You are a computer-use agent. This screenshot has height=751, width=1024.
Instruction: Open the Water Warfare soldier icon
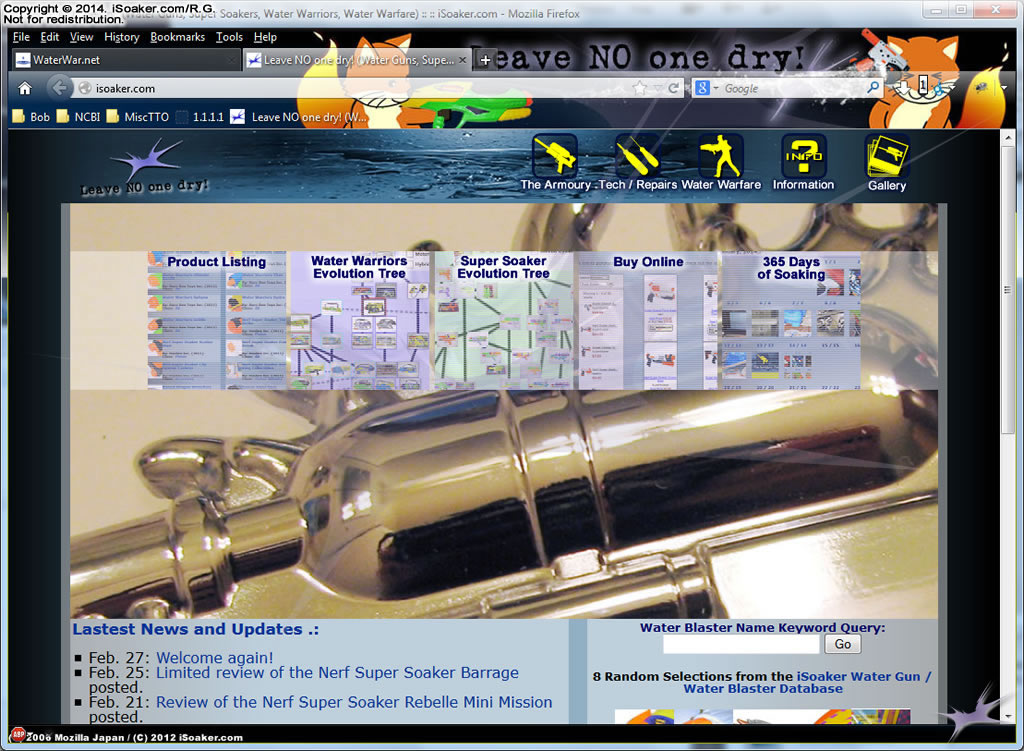(720, 156)
